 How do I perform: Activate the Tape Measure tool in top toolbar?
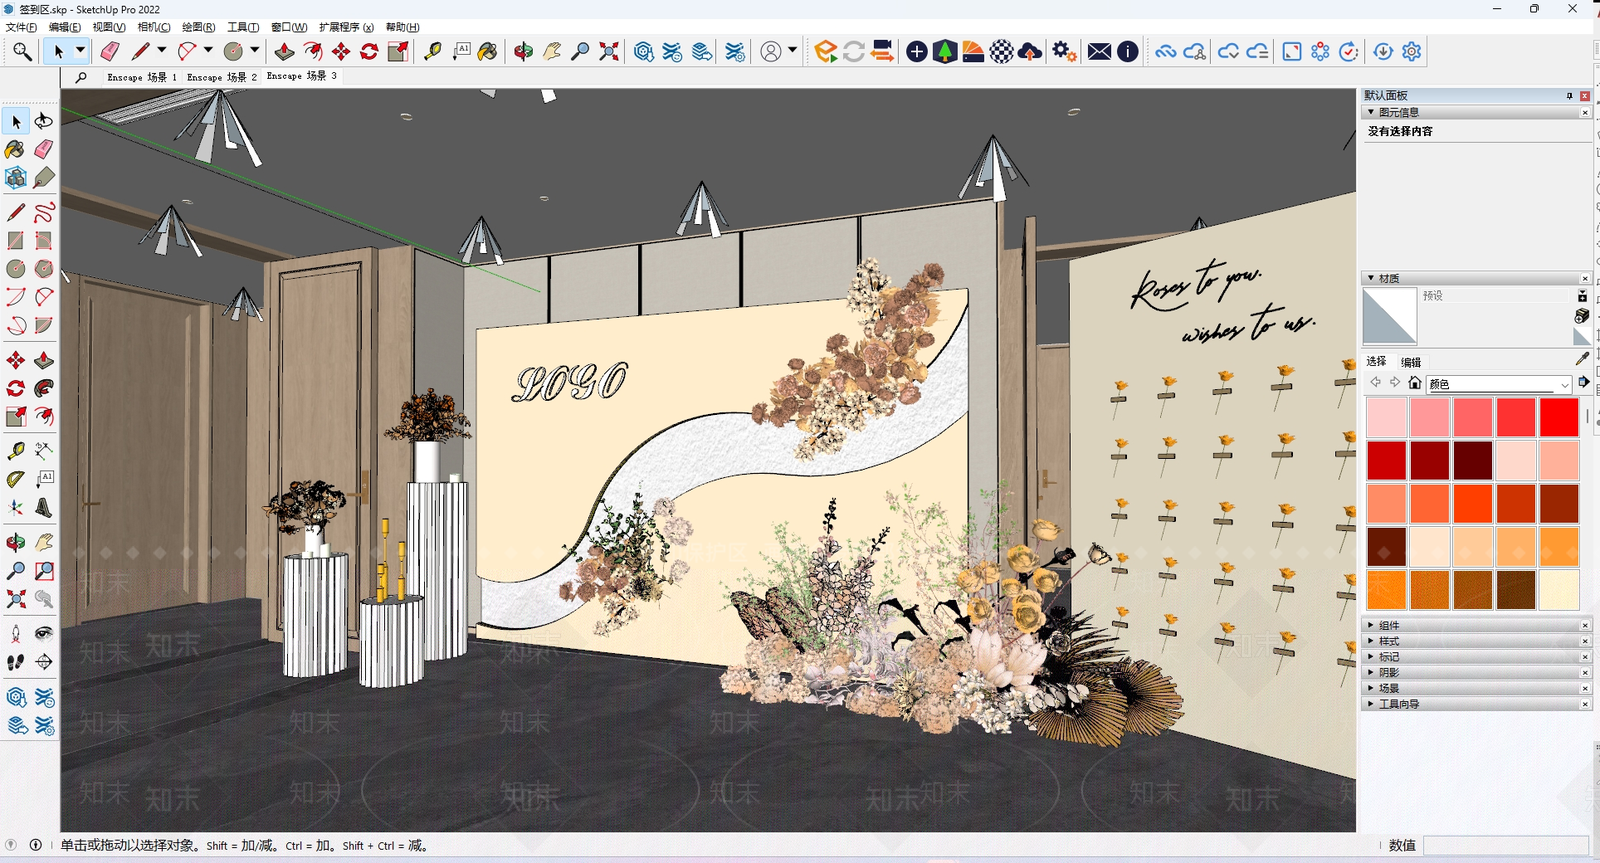tap(432, 51)
